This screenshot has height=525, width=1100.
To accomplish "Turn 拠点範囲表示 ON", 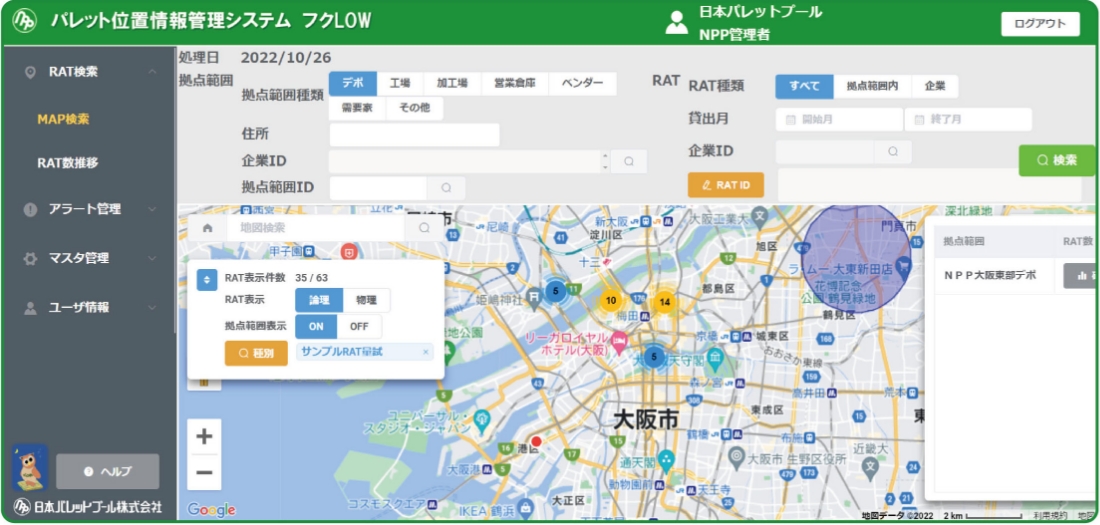I will click(x=316, y=327).
